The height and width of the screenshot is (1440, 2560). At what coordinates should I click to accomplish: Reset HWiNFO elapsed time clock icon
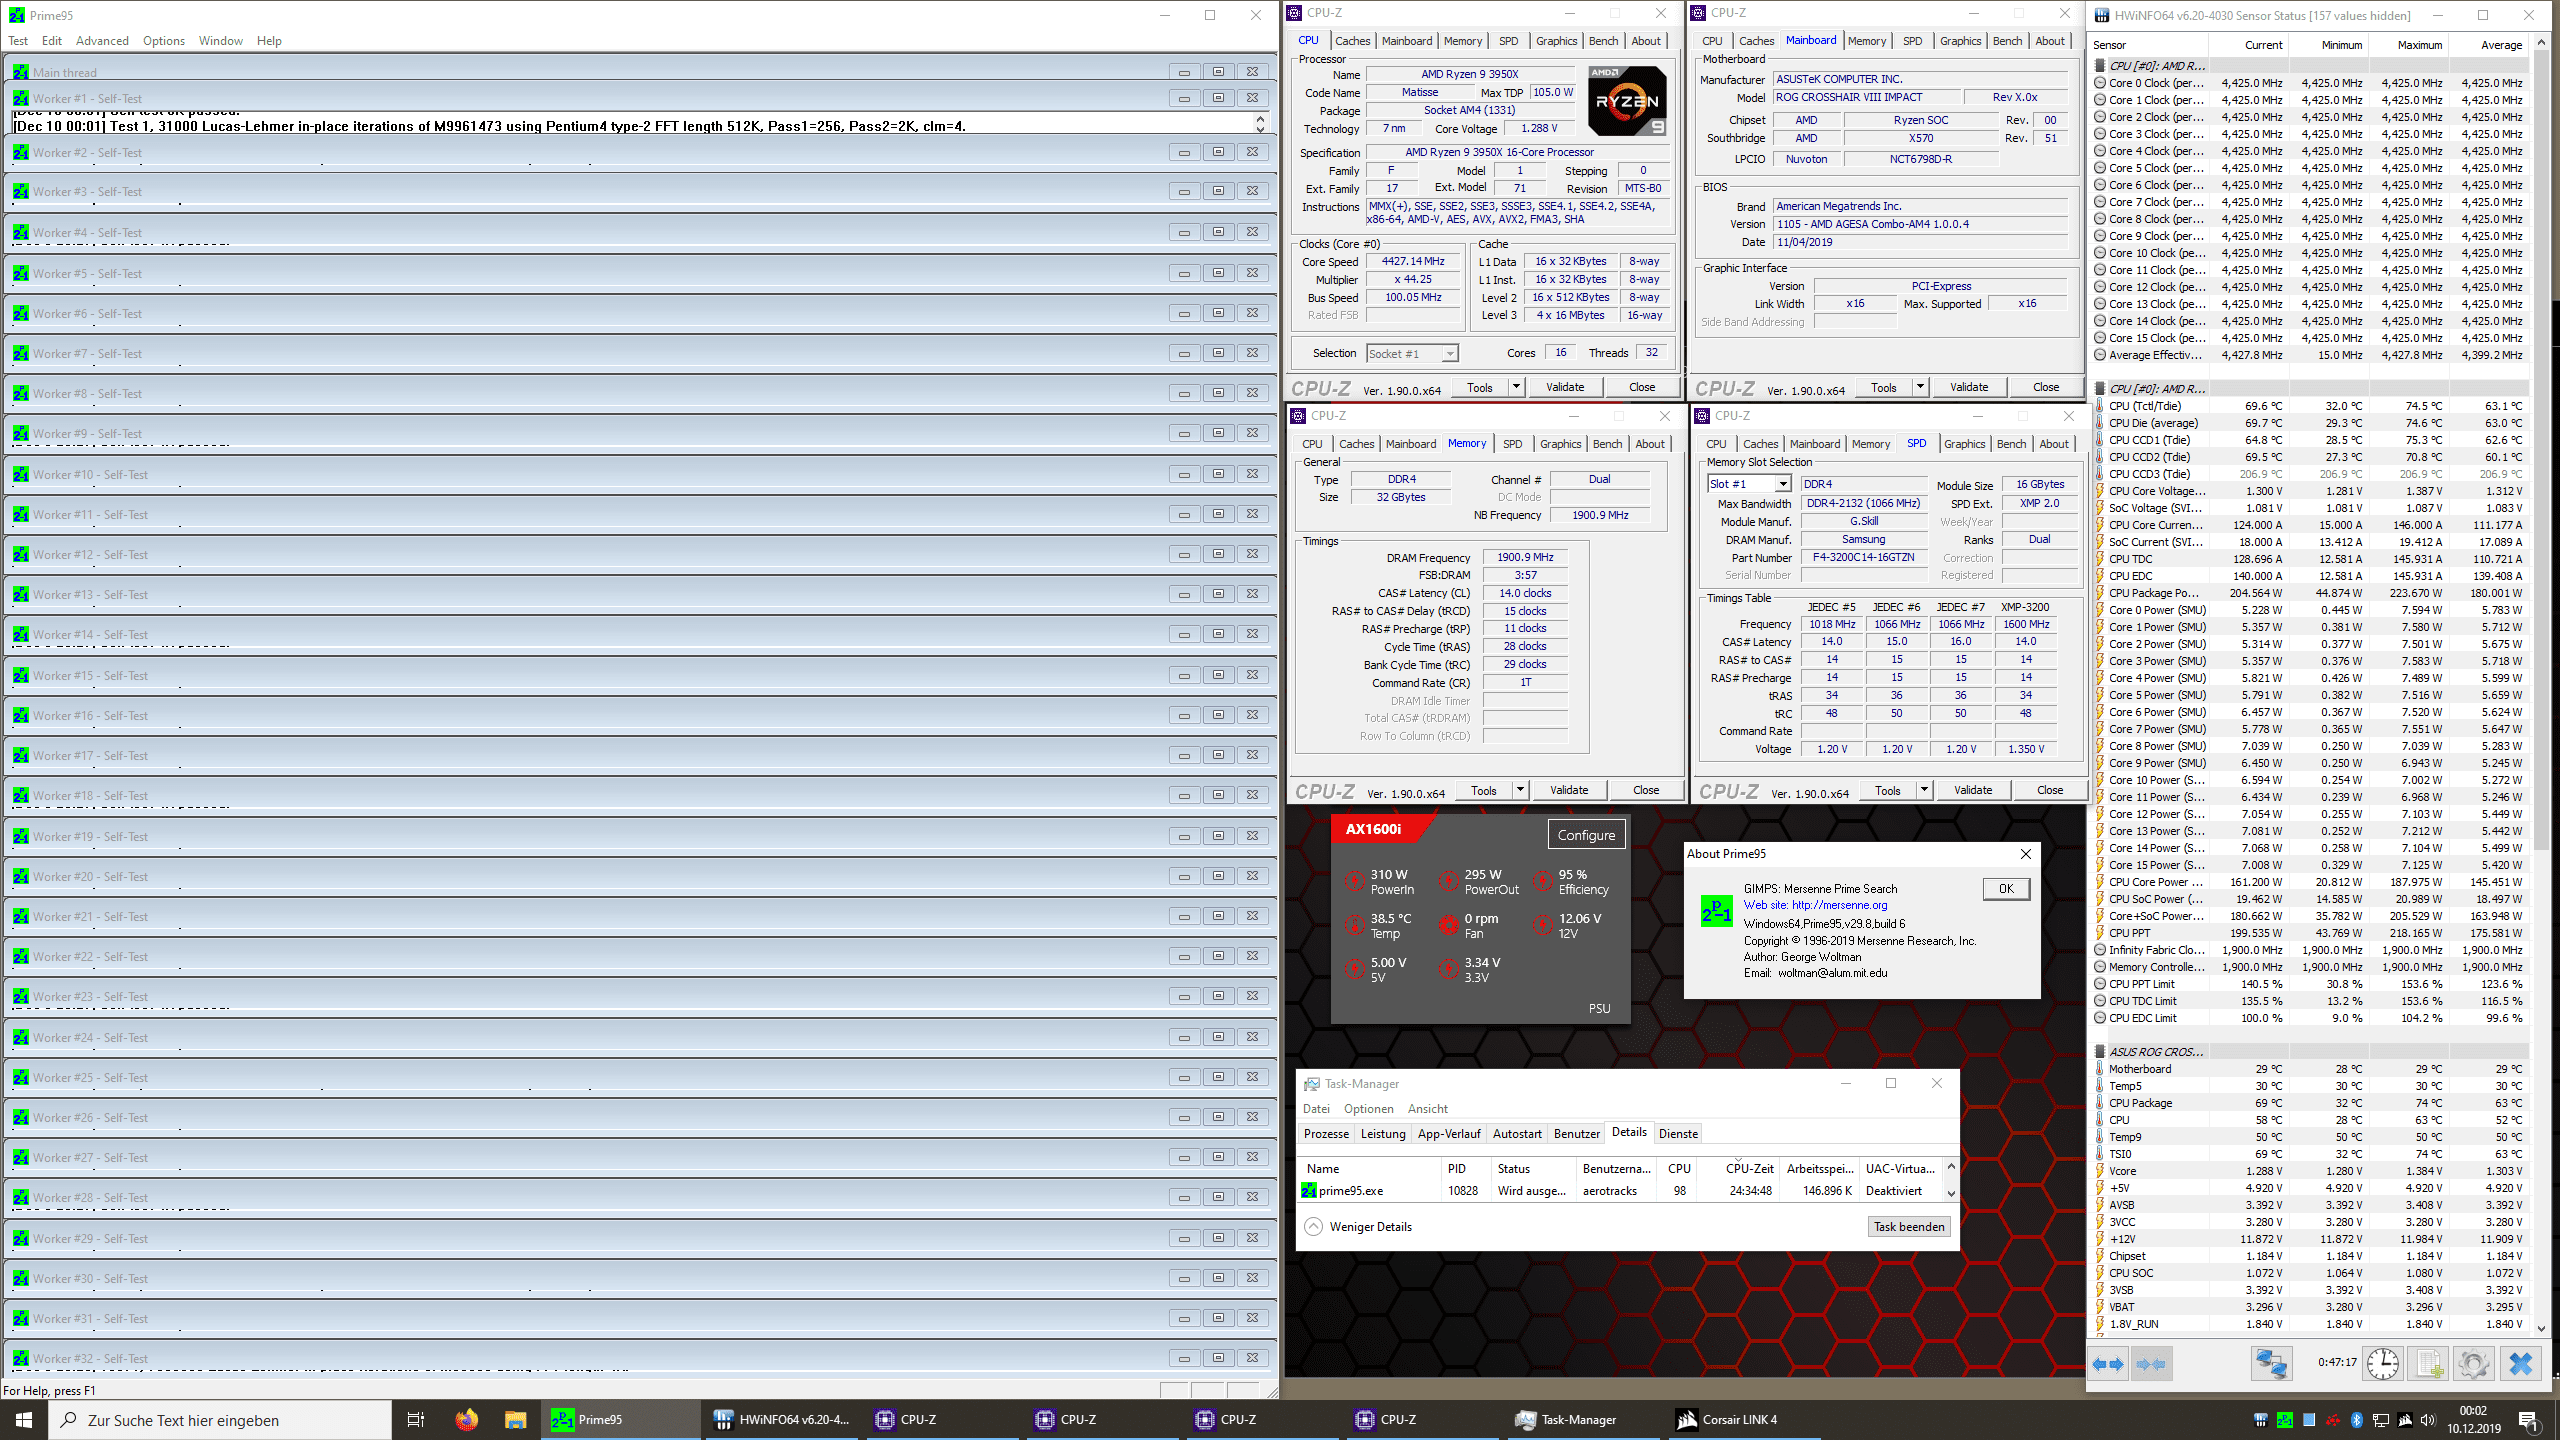(2383, 1364)
